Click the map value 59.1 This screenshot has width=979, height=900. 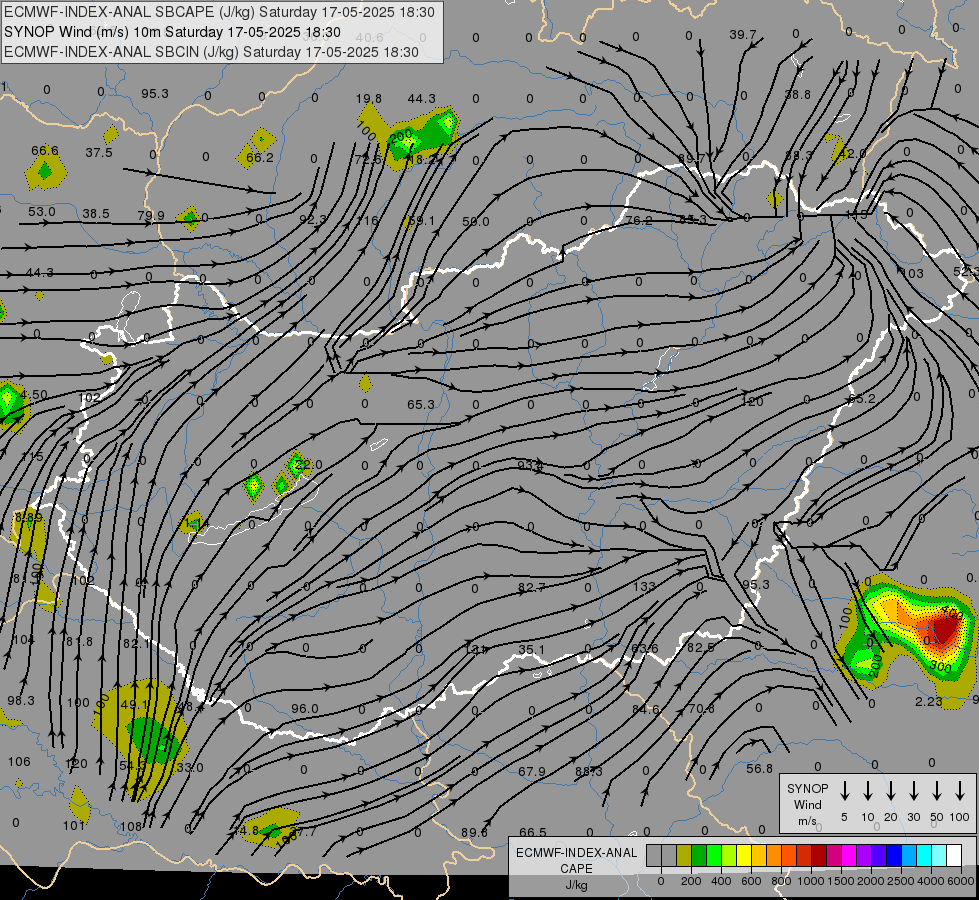421,220
